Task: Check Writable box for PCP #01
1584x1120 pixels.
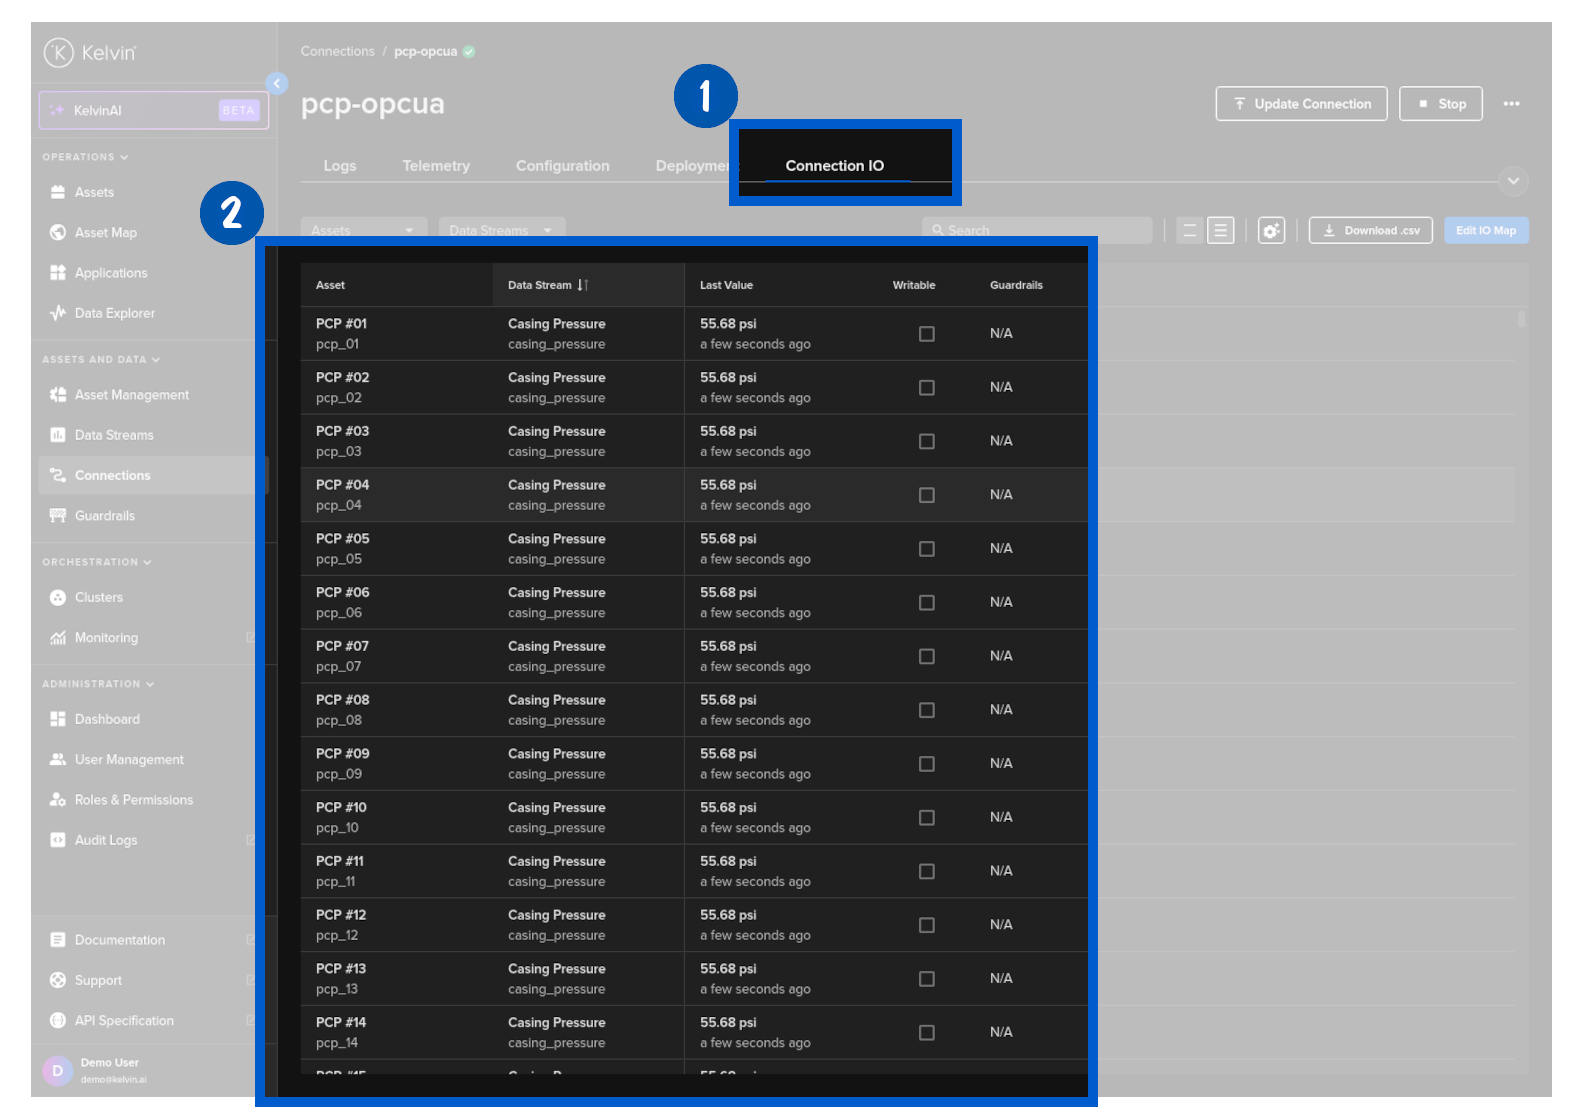Action: point(927,334)
